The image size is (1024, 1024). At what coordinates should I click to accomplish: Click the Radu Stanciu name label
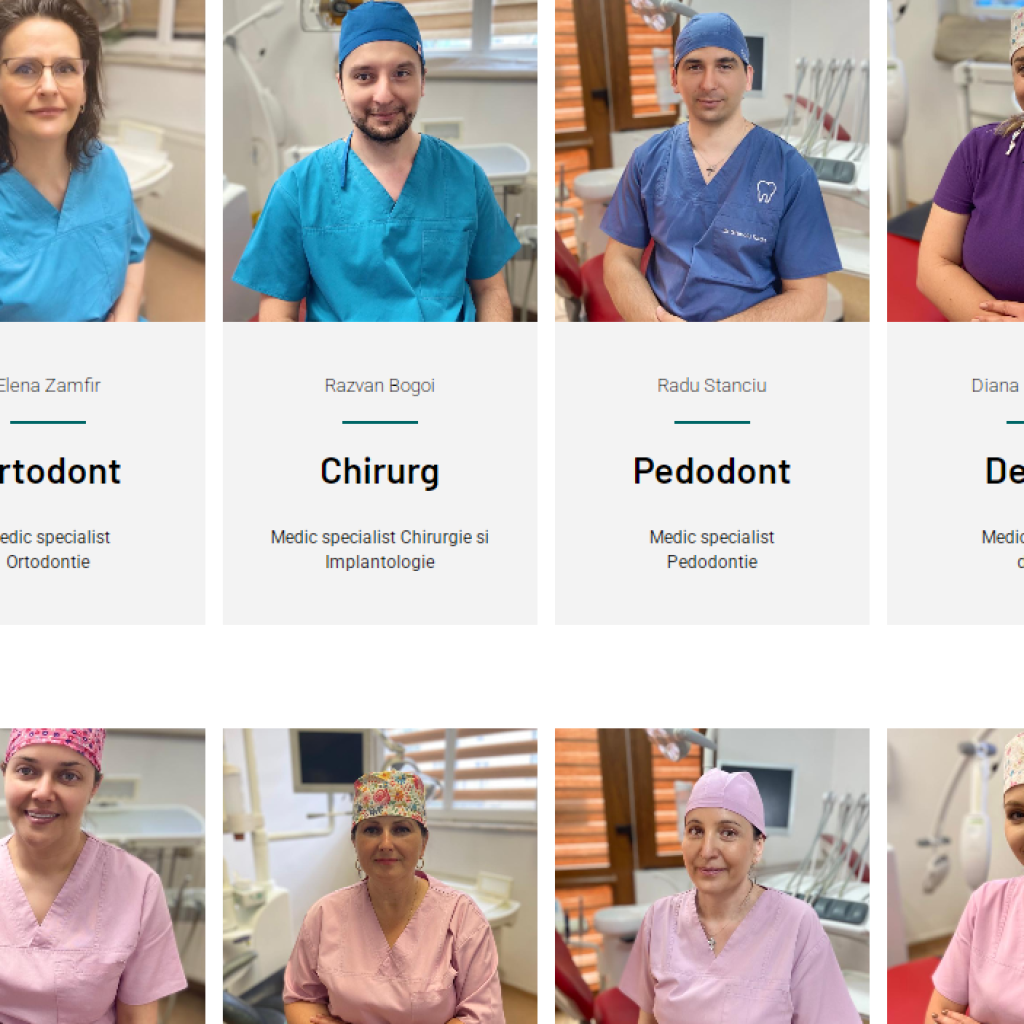point(712,385)
